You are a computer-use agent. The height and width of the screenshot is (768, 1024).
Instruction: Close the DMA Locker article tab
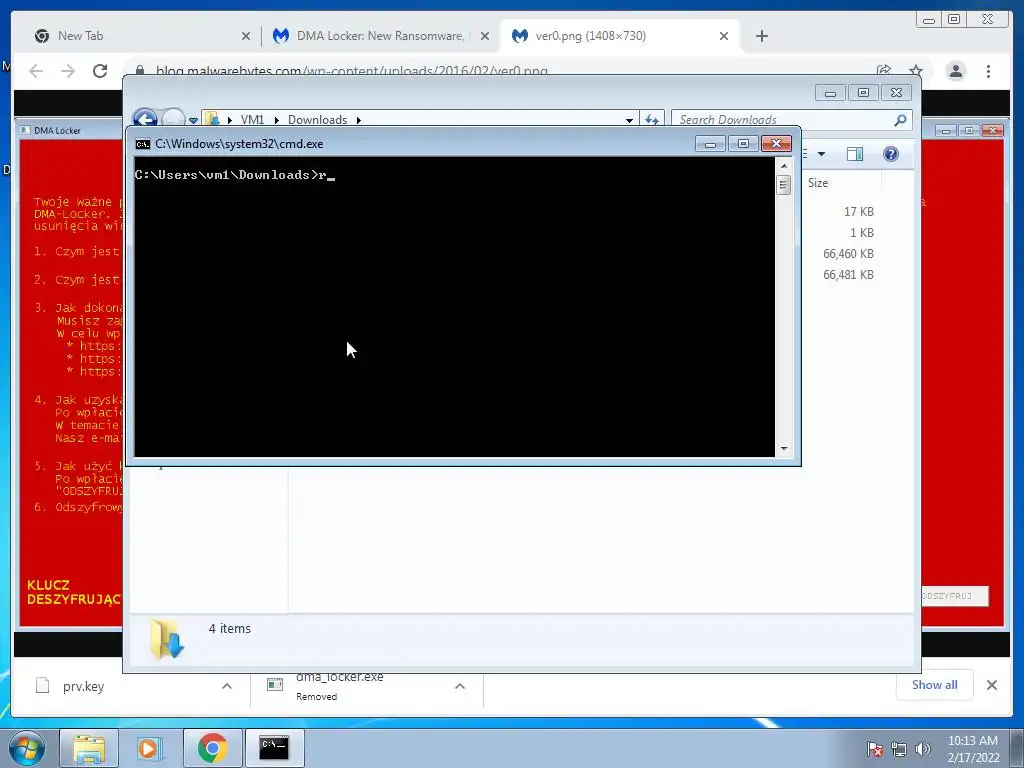point(485,37)
